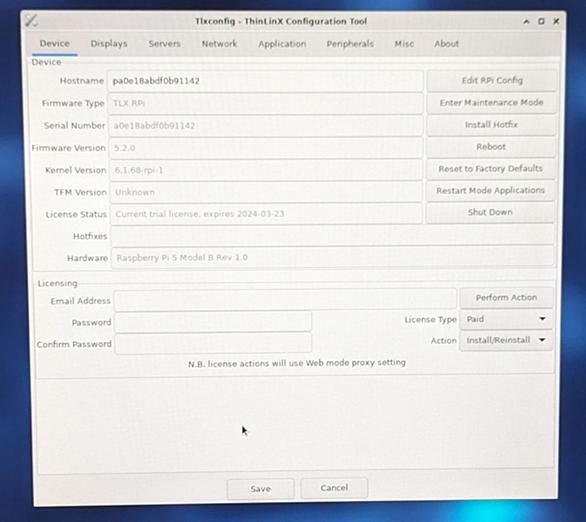Click the Shut Down button
Screen dimensions: 586x522
pos(490,212)
